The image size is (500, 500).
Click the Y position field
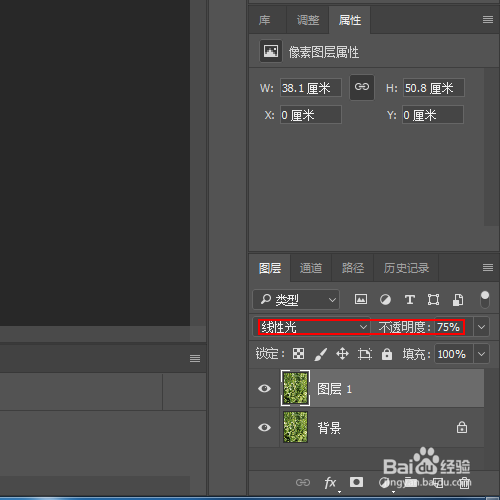[x=433, y=115]
